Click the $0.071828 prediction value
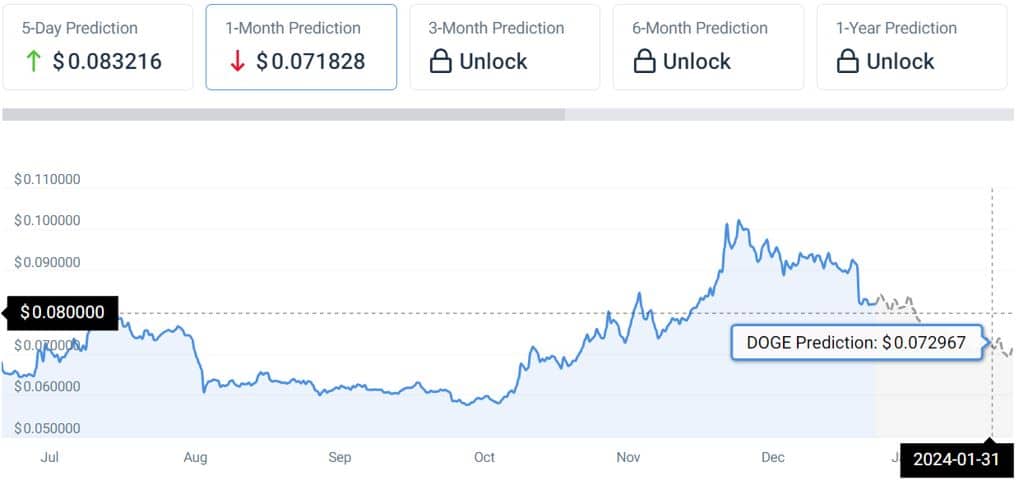The image size is (1020, 493). pyautogui.click(x=311, y=62)
